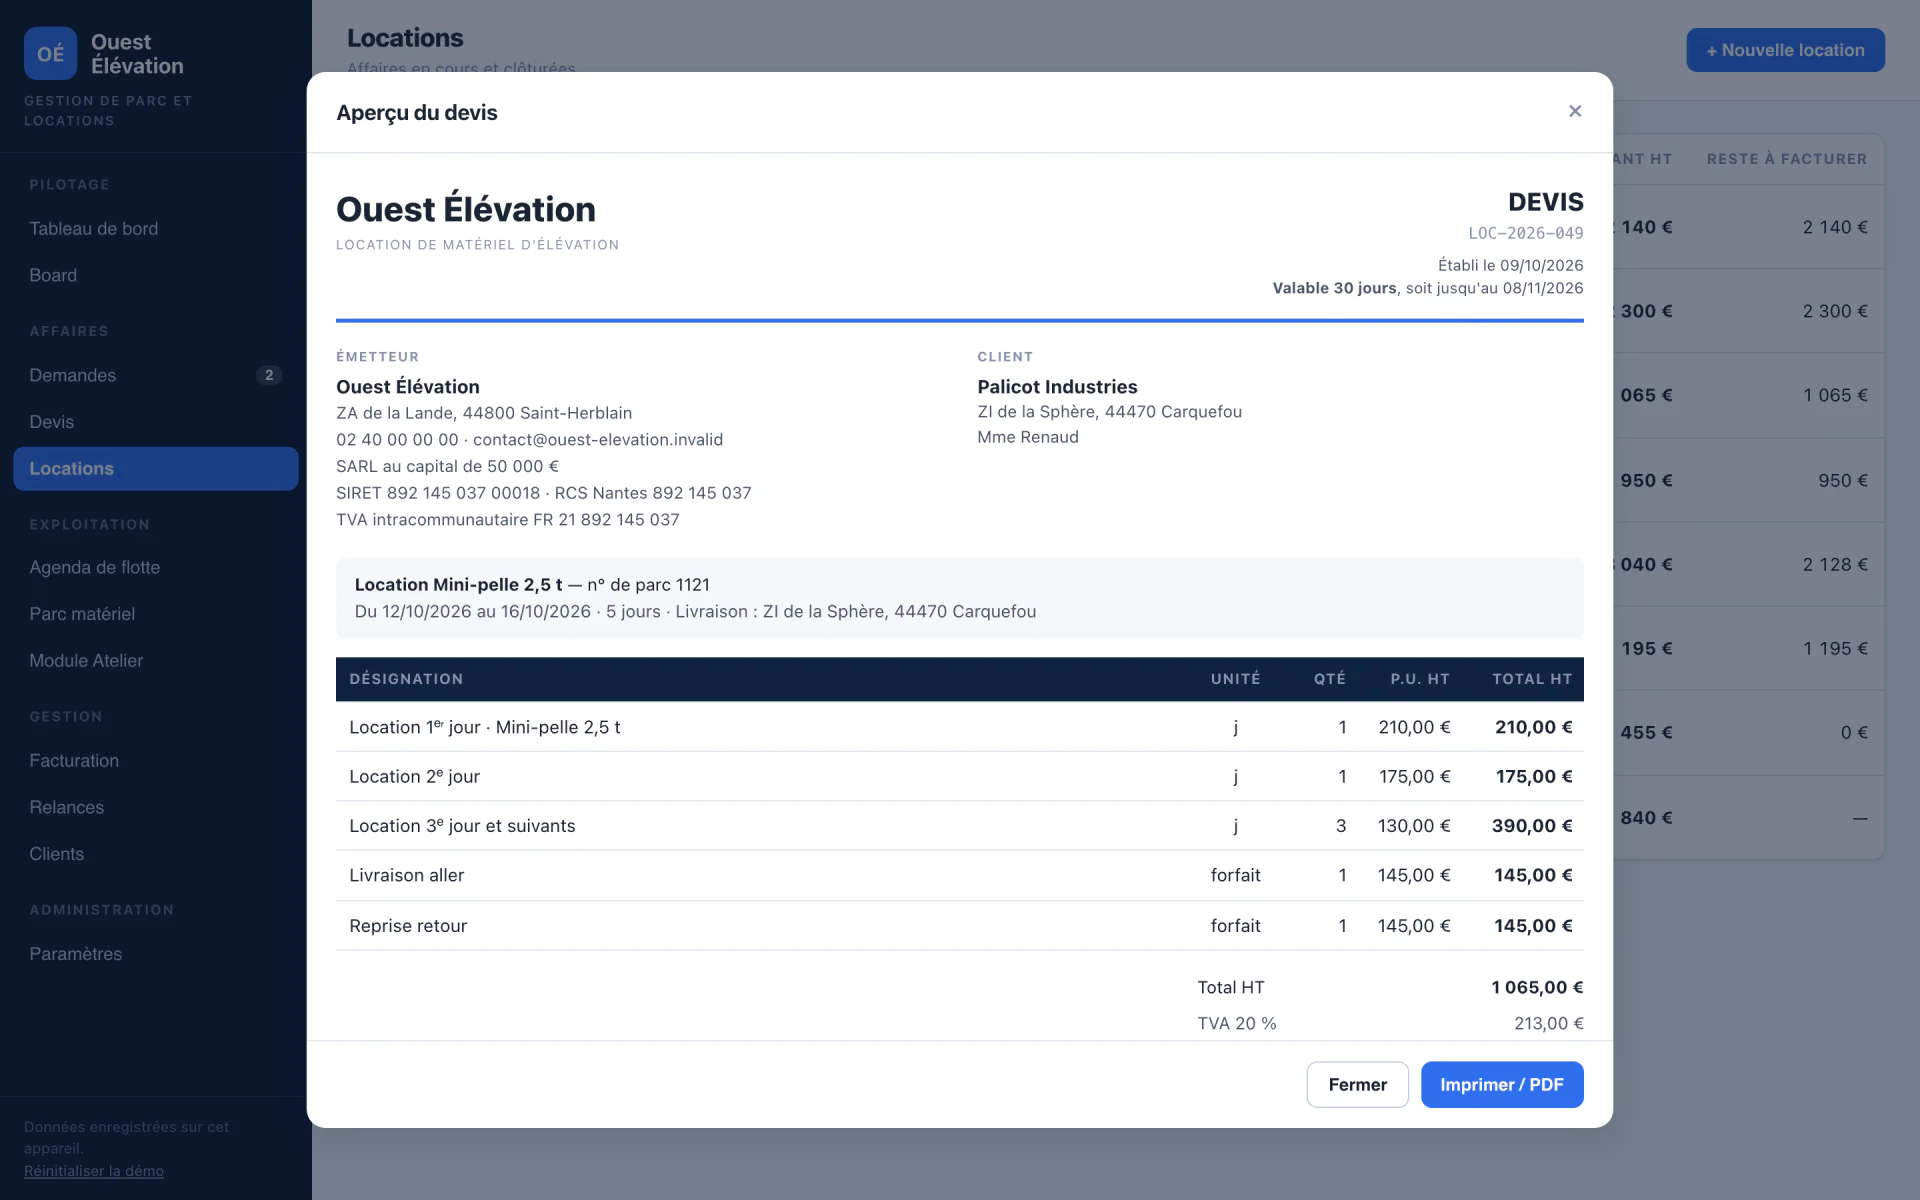Screen dimensions: 1920x1200
Task: Click Total HT amount 1 065,00 €
Action: click(1537, 988)
